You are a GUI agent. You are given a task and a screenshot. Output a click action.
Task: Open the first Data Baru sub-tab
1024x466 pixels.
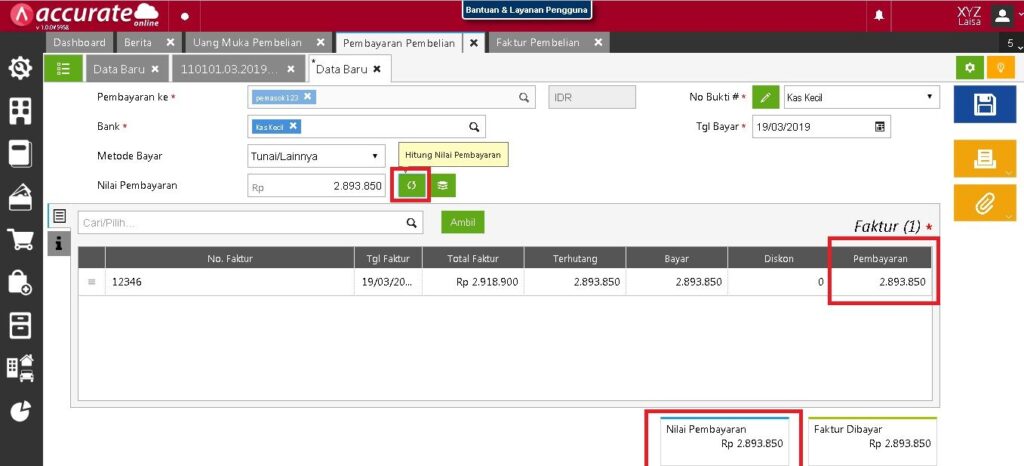[119, 69]
